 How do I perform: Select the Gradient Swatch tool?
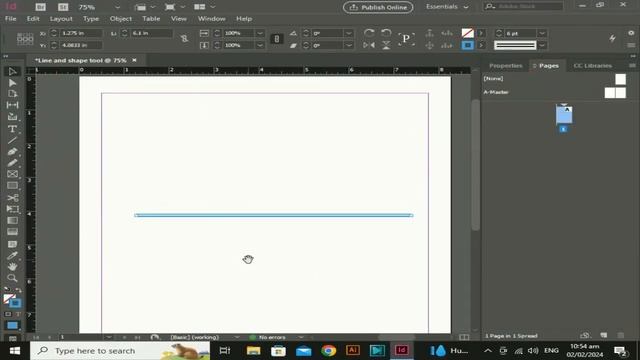[12, 220]
